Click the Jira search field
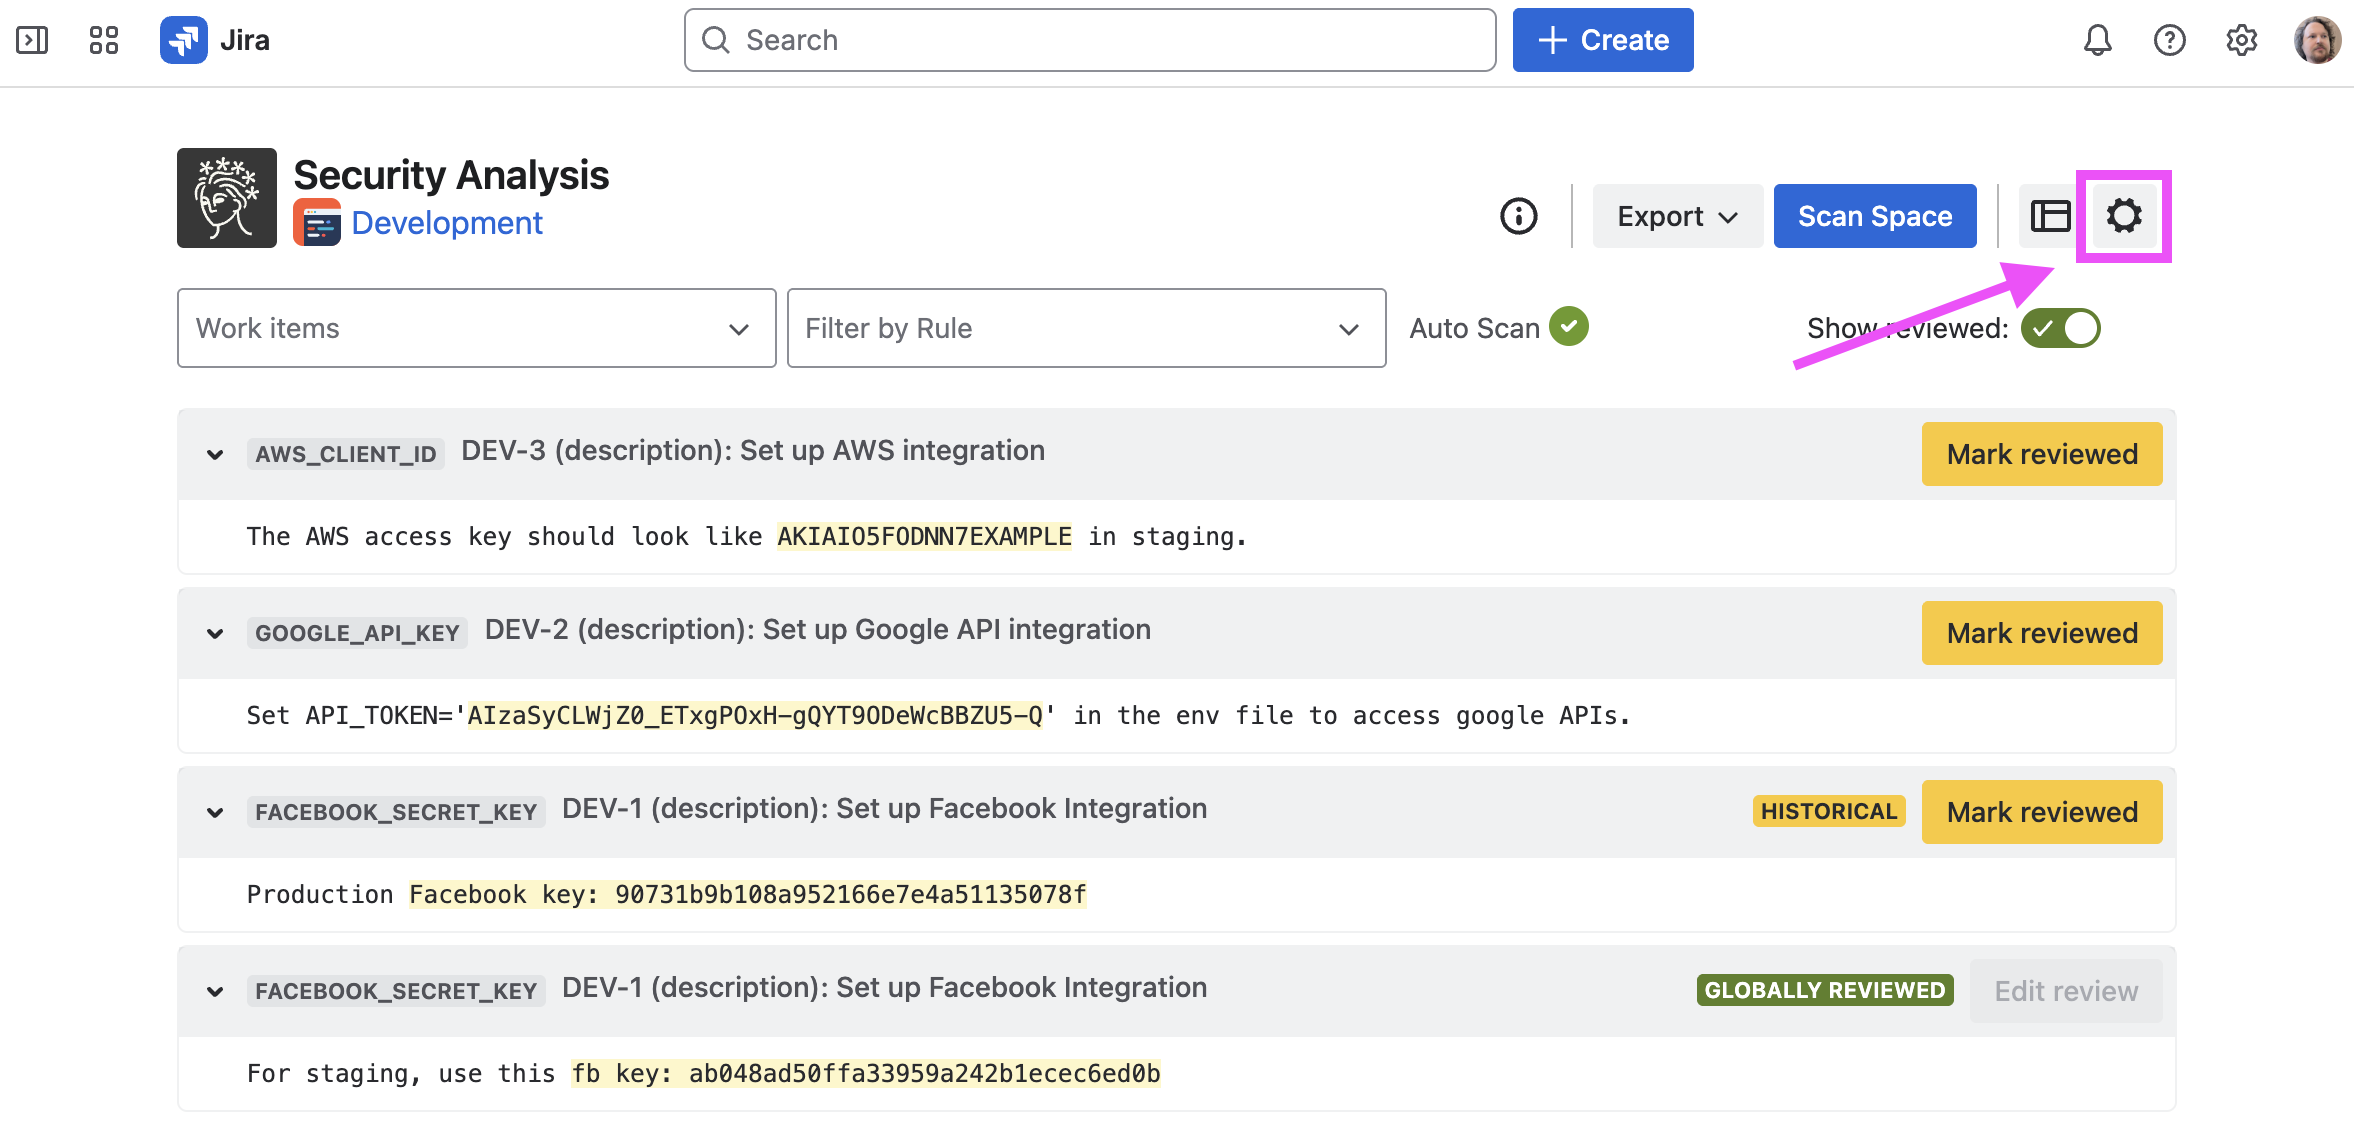Screen dimensions: 2354x1146 click(1090, 40)
